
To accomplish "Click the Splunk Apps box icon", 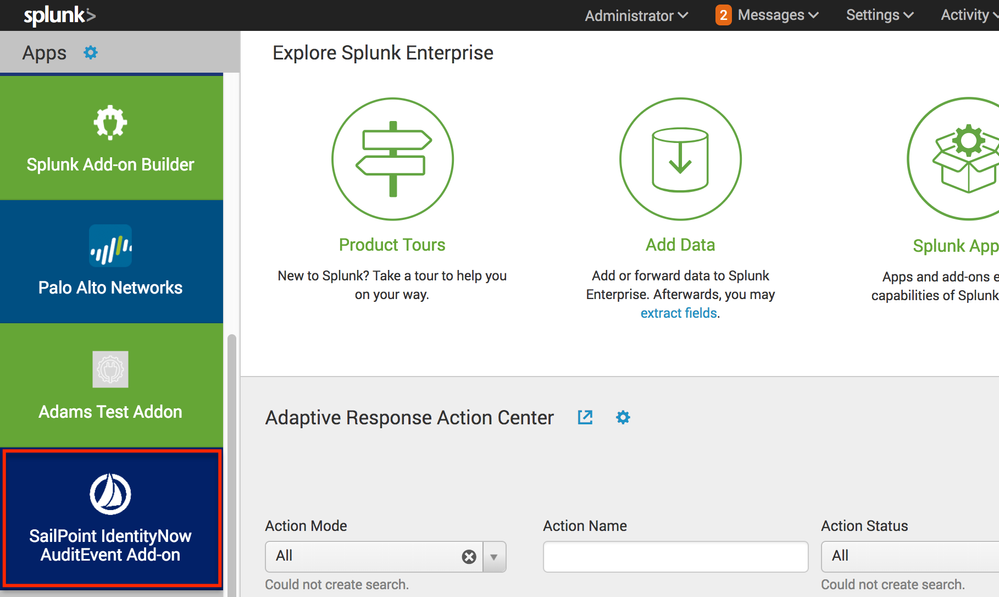I will click(x=962, y=159).
